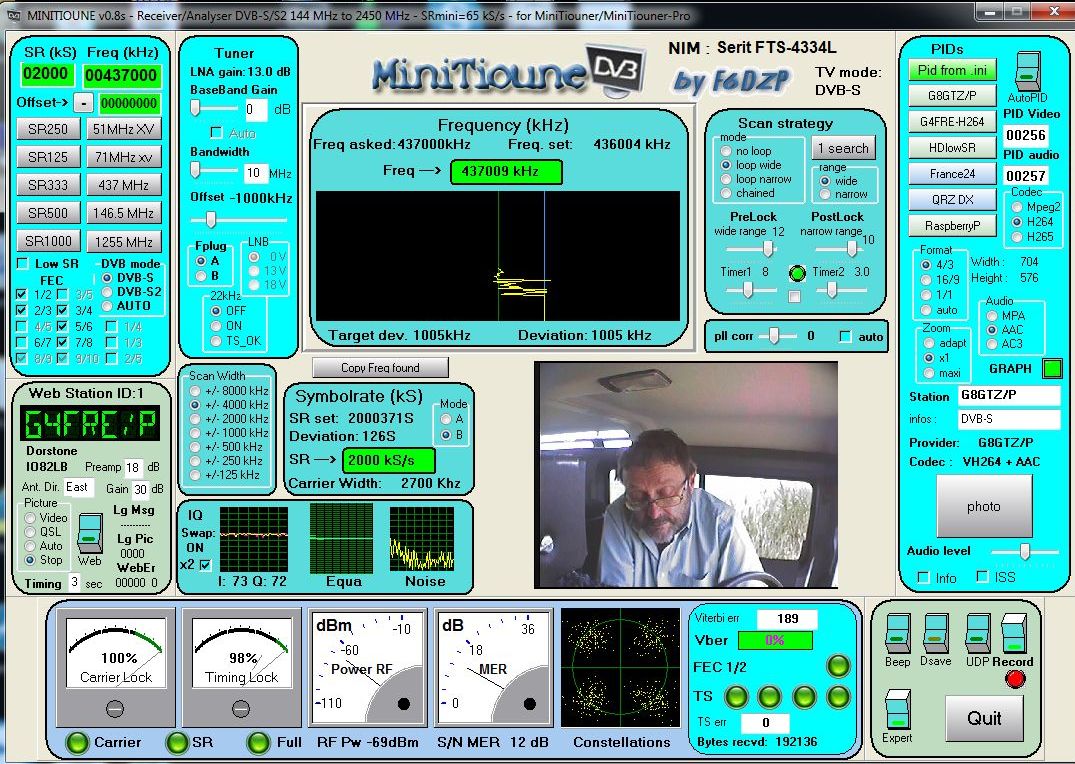1075x764 pixels.
Task: Click the 1255 MHz preset button
Action: click(x=123, y=241)
